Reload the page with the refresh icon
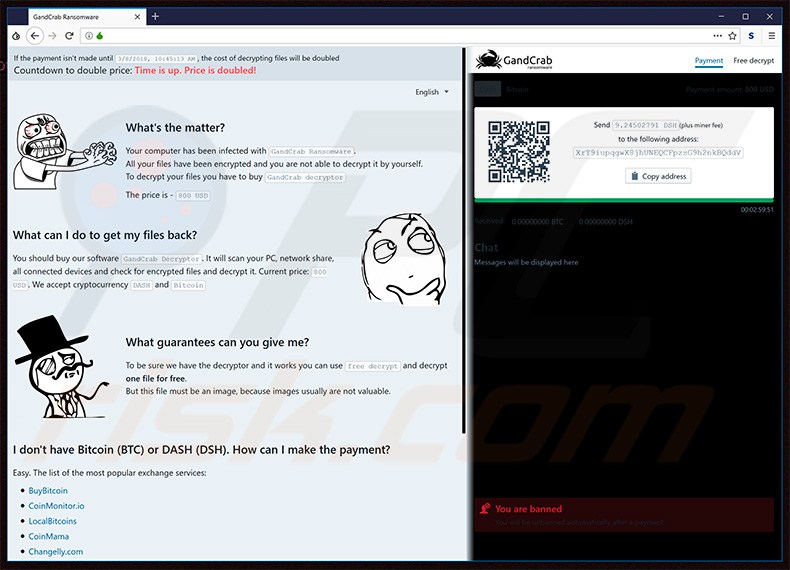 tap(69, 36)
